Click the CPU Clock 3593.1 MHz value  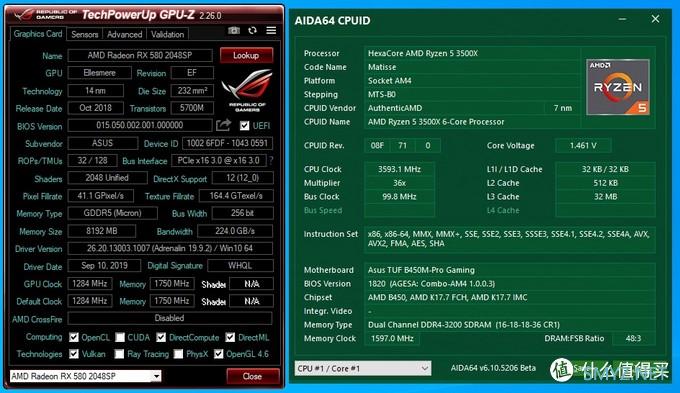click(x=399, y=169)
